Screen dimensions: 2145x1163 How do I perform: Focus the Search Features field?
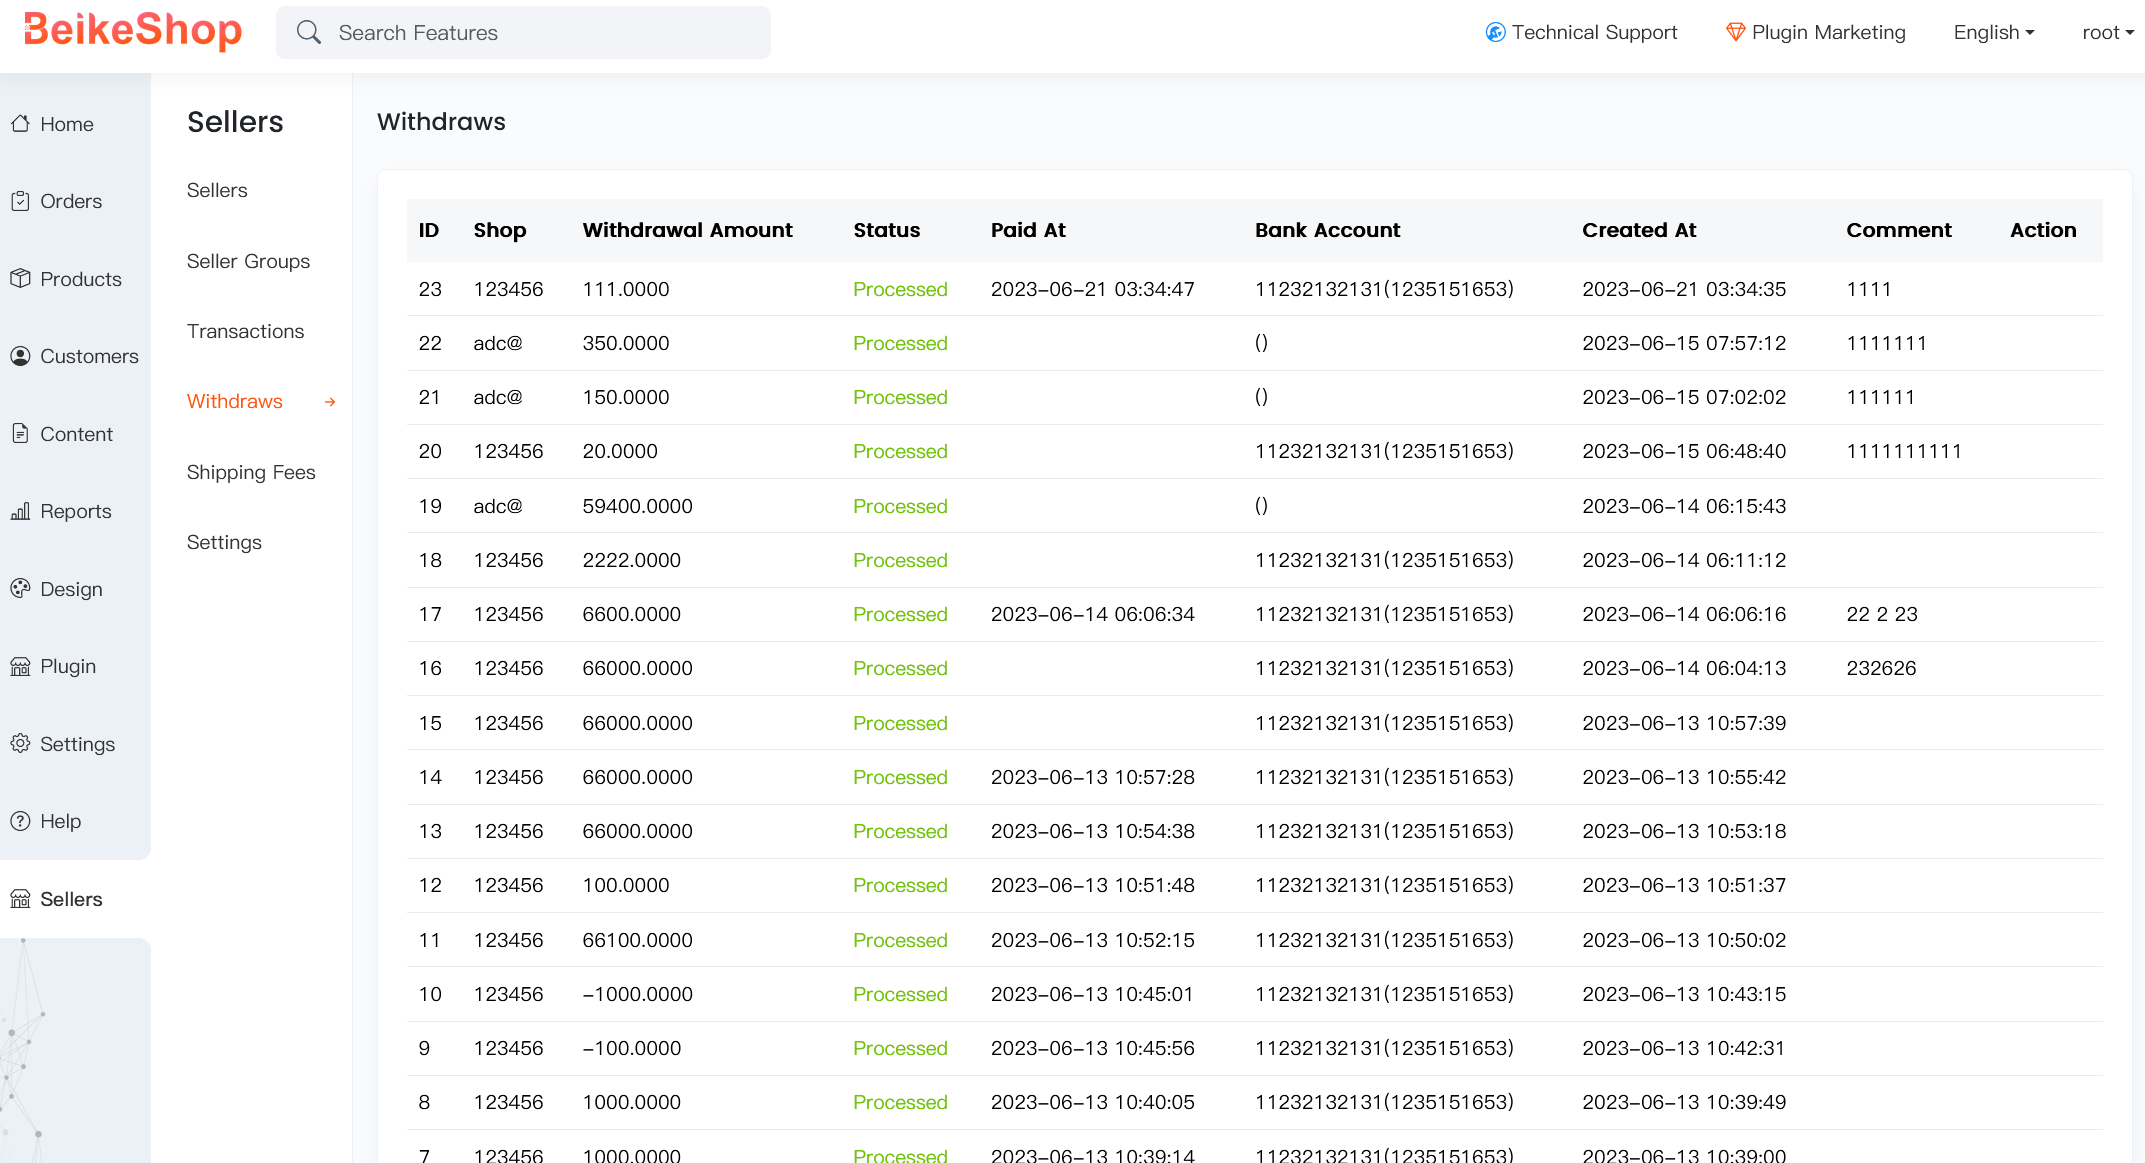(x=523, y=33)
